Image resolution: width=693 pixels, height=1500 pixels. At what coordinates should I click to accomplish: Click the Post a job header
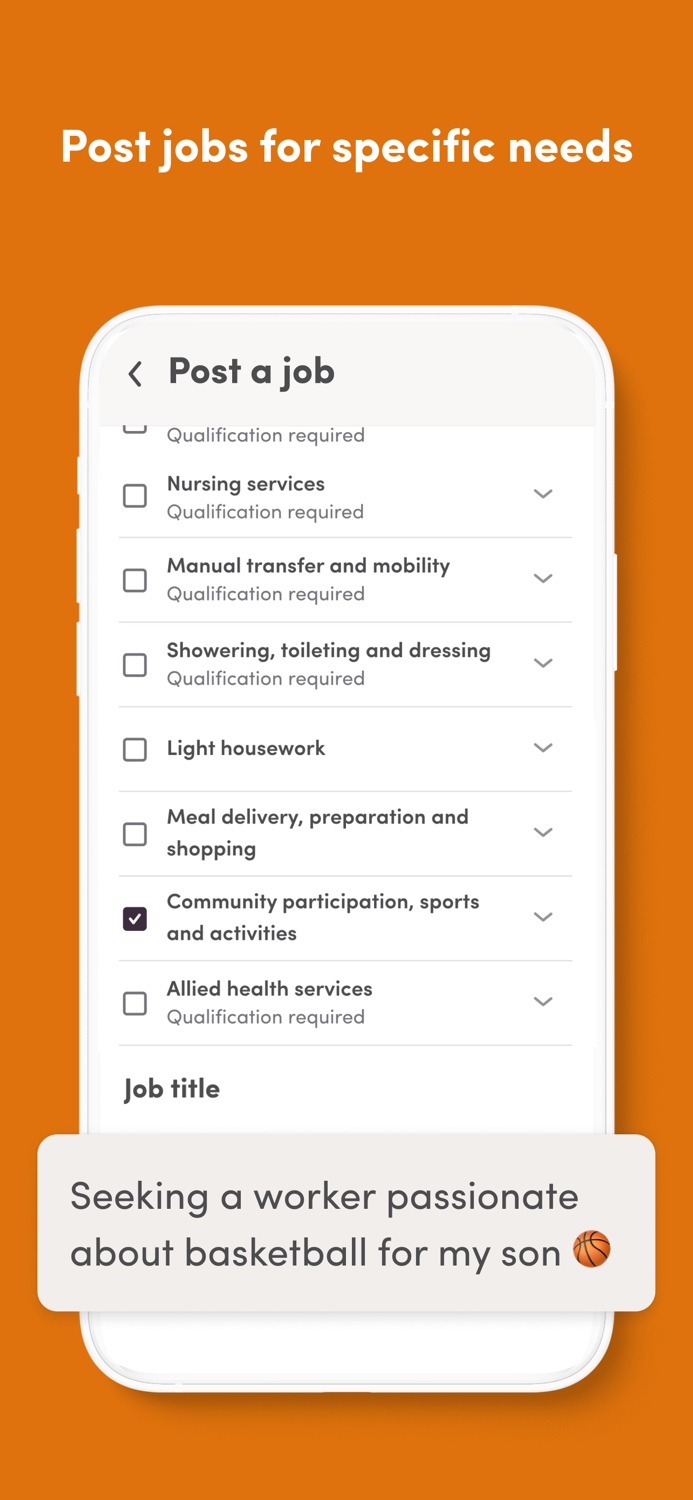click(x=251, y=371)
